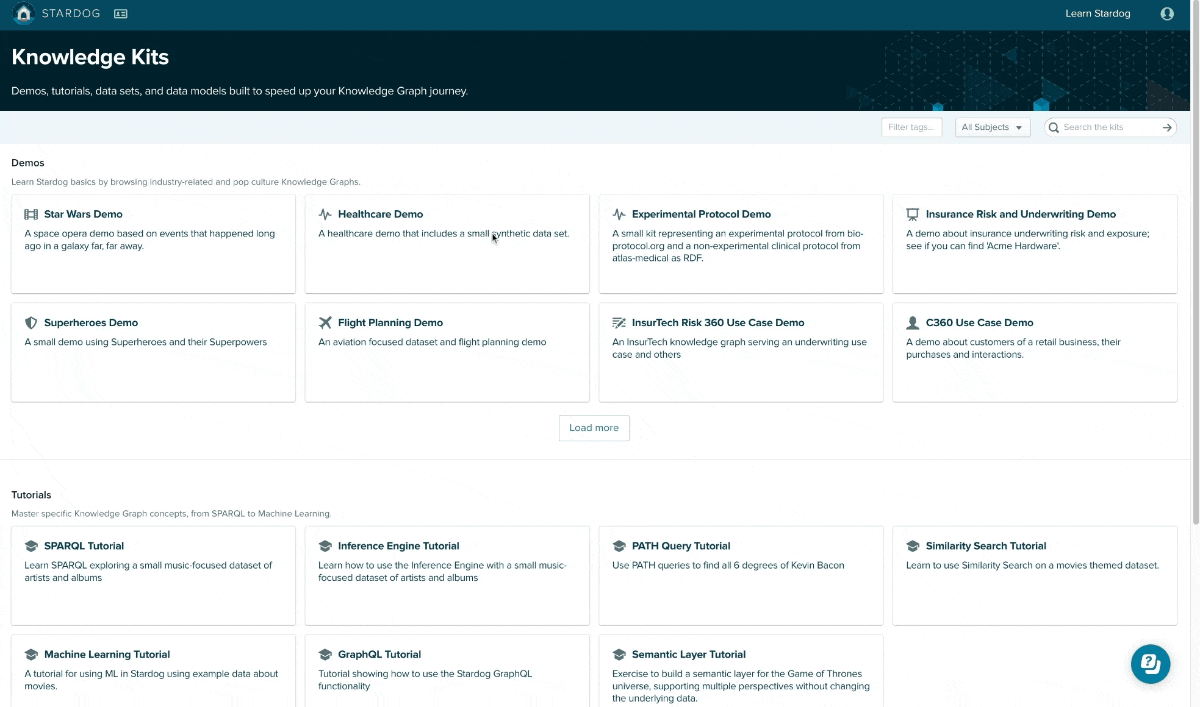Open the Machine Learning Tutorial title
The width and height of the screenshot is (1200, 707).
[107, 655]
